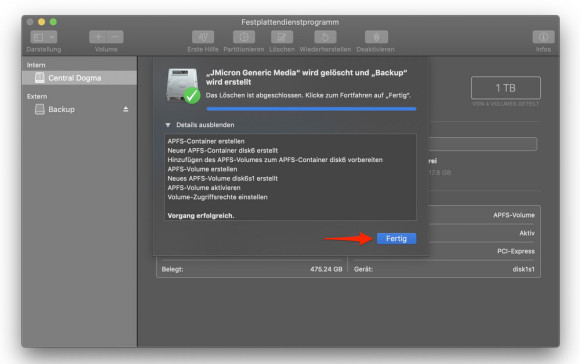Select the Backup external disk
This screenshot has height=364, width=580.
(80, 109)
